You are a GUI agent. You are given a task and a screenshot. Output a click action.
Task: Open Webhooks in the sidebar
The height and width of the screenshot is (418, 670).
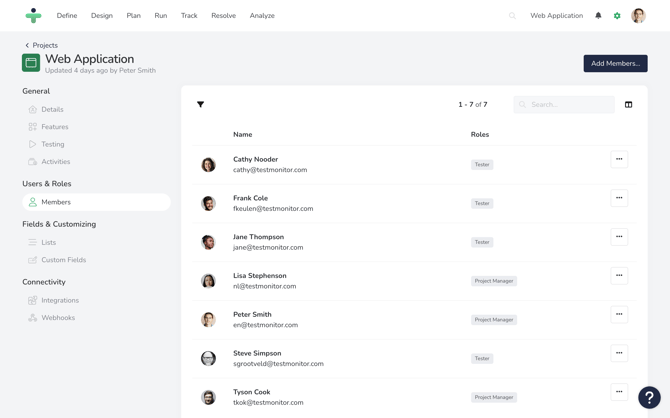pos(58,318)
